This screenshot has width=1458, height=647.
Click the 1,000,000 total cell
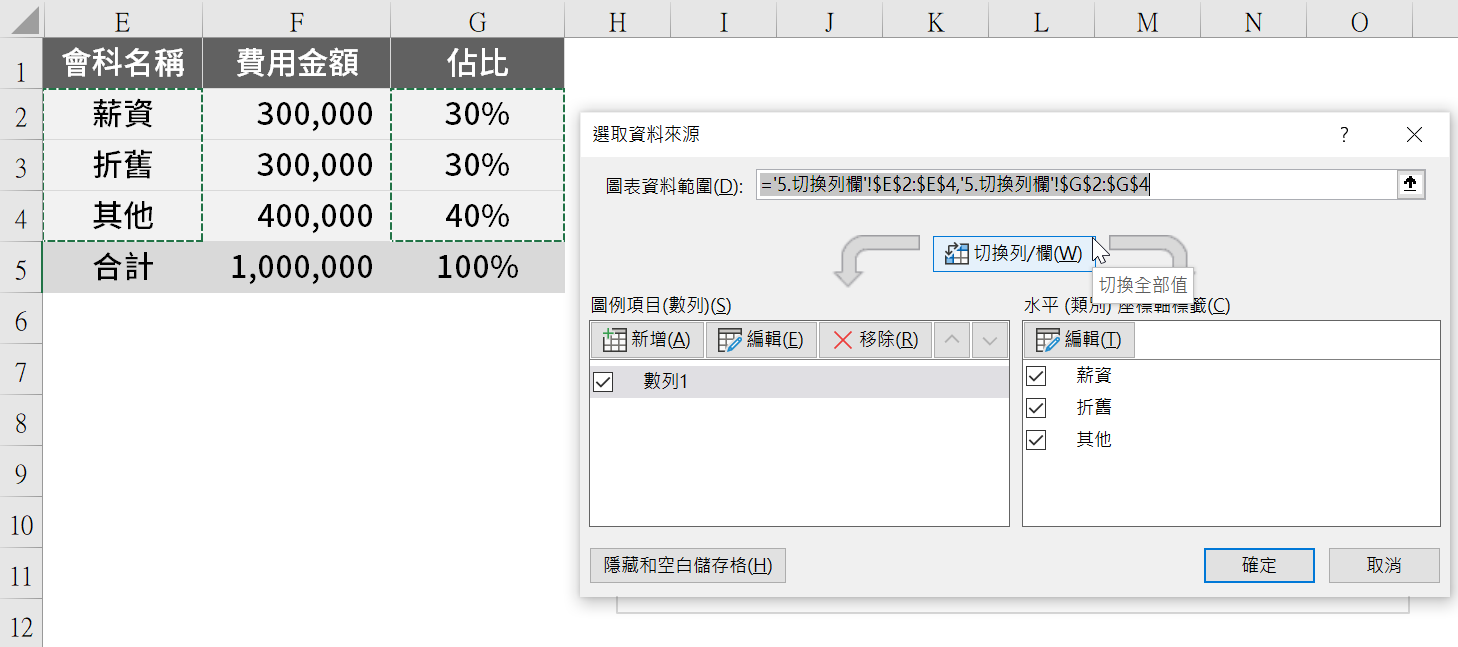click(297, 267)
